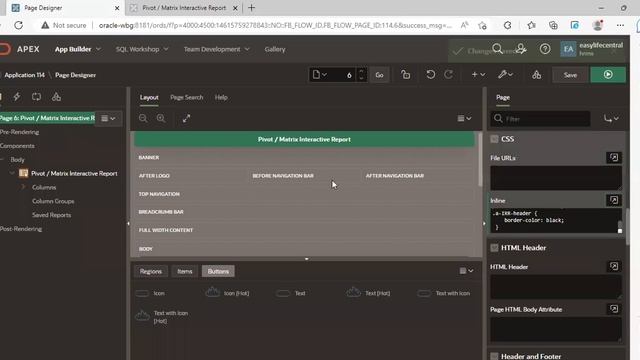Open the Help question mark menu

point(545,49)
